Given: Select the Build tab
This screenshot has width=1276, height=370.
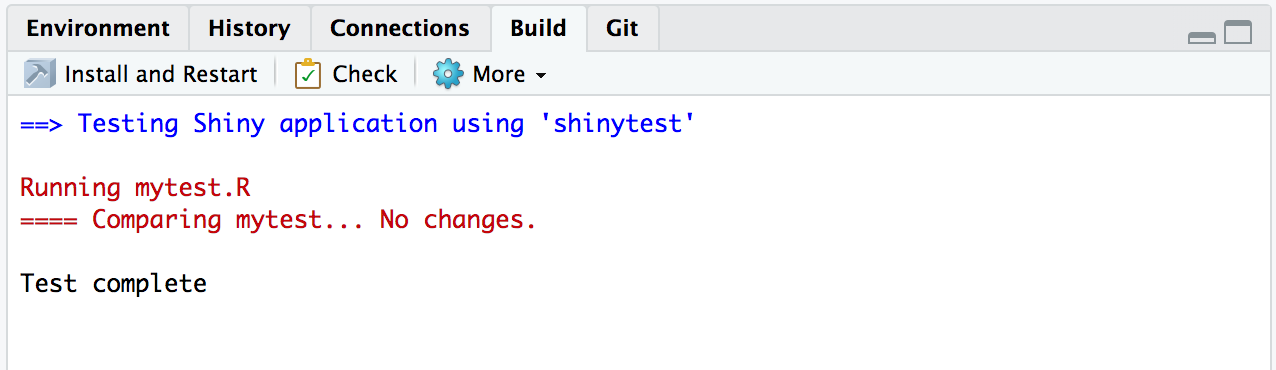Looking at the screenshot, I should point(538,28).
